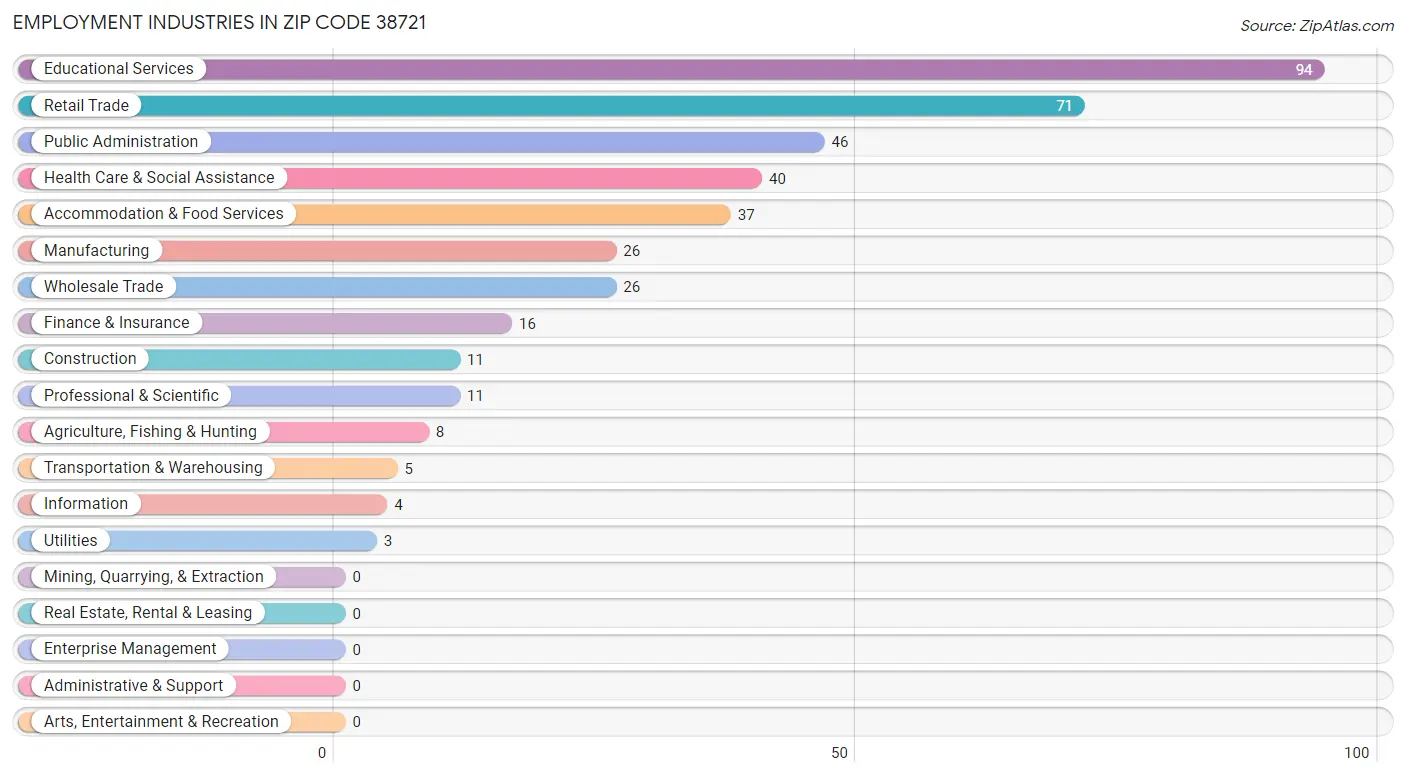Click the chart title Employment Industries in Zip Code 38721
Viewport: 1406px width, 777px height.
[220, 23]
